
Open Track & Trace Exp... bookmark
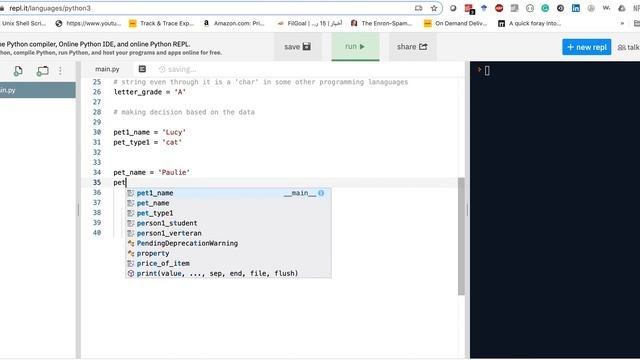click(162, 24)
